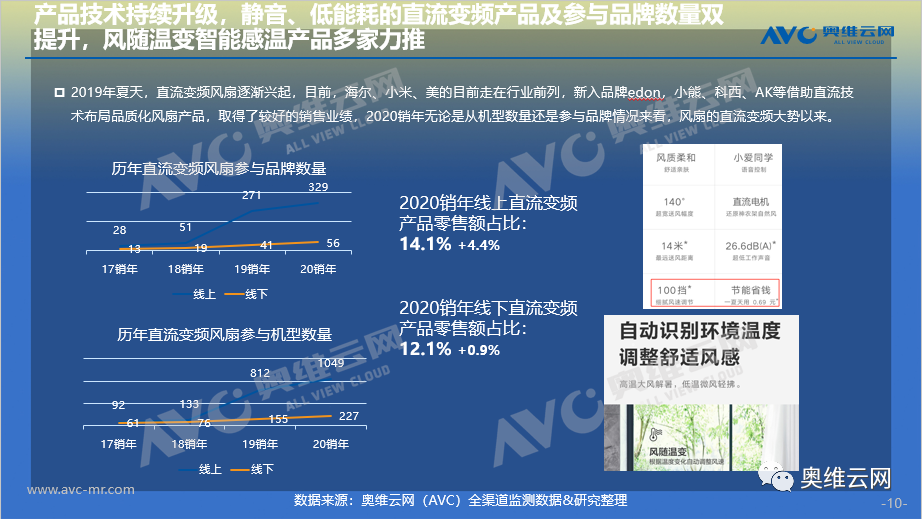This screenshot has height=519, width=922.
Task: Click data label 227 on model chart
Action: 349,416
